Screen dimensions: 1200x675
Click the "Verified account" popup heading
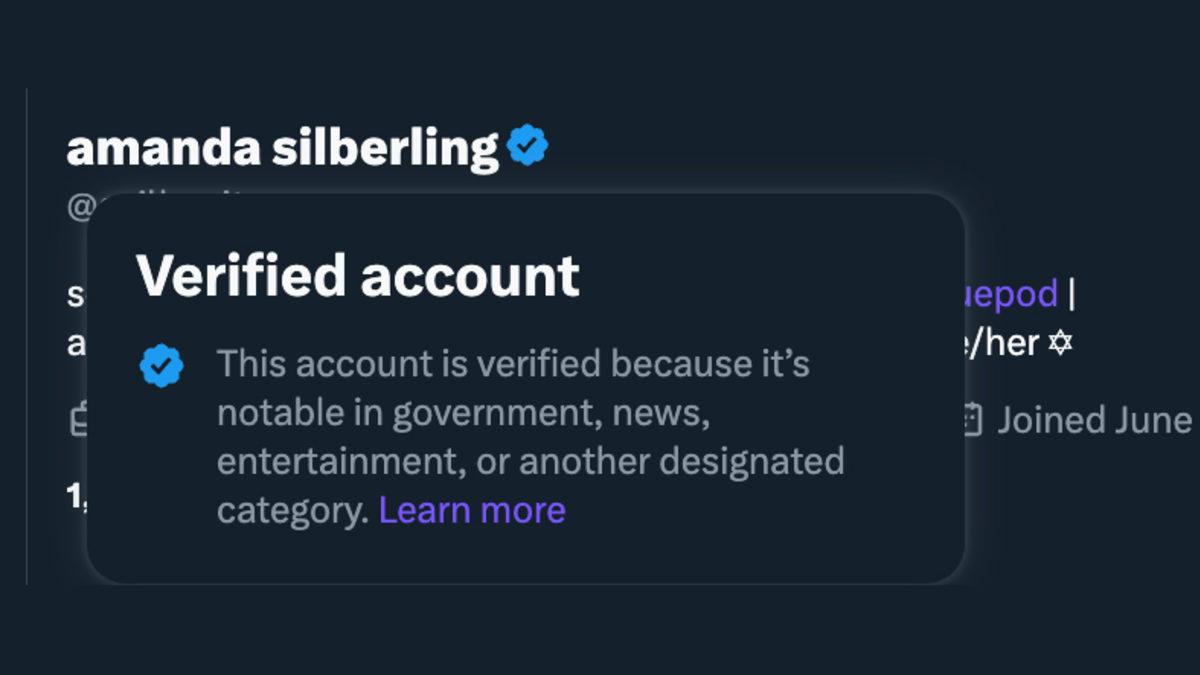(x=357, y=275)
